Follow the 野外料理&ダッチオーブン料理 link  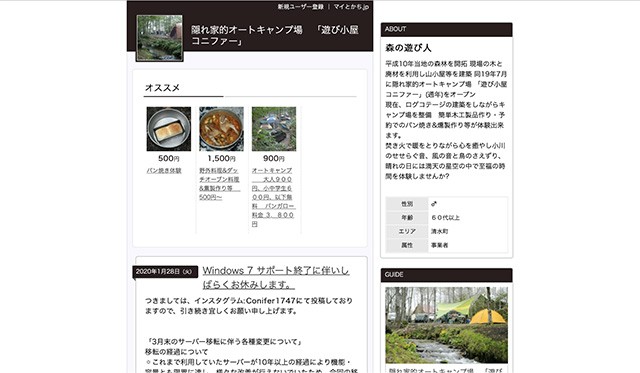click(220, 184)
